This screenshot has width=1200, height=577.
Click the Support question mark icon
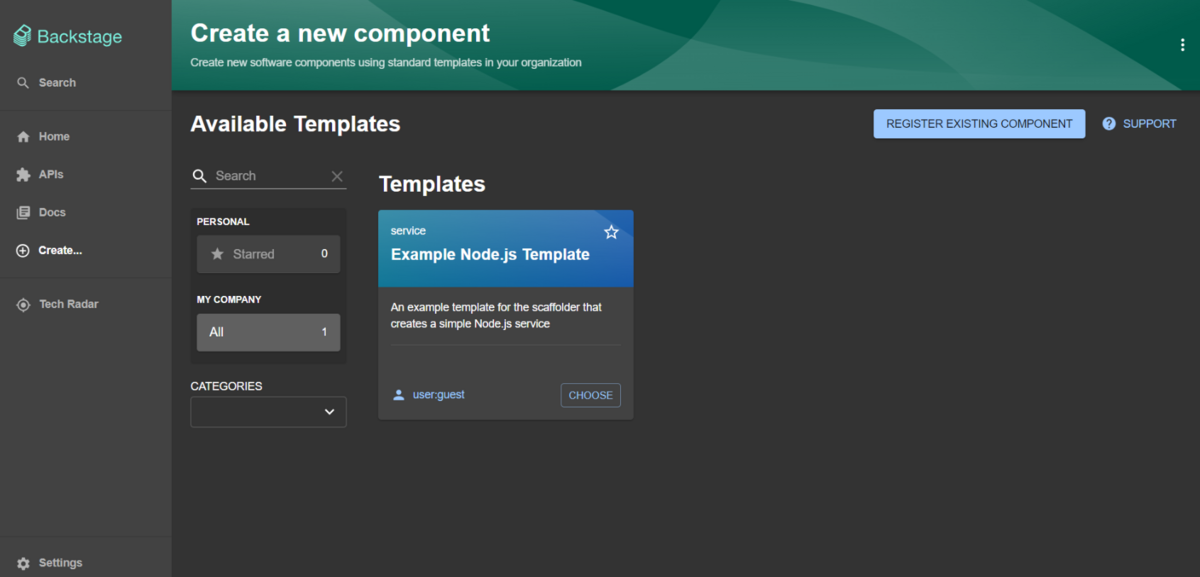click(1109, 124)
